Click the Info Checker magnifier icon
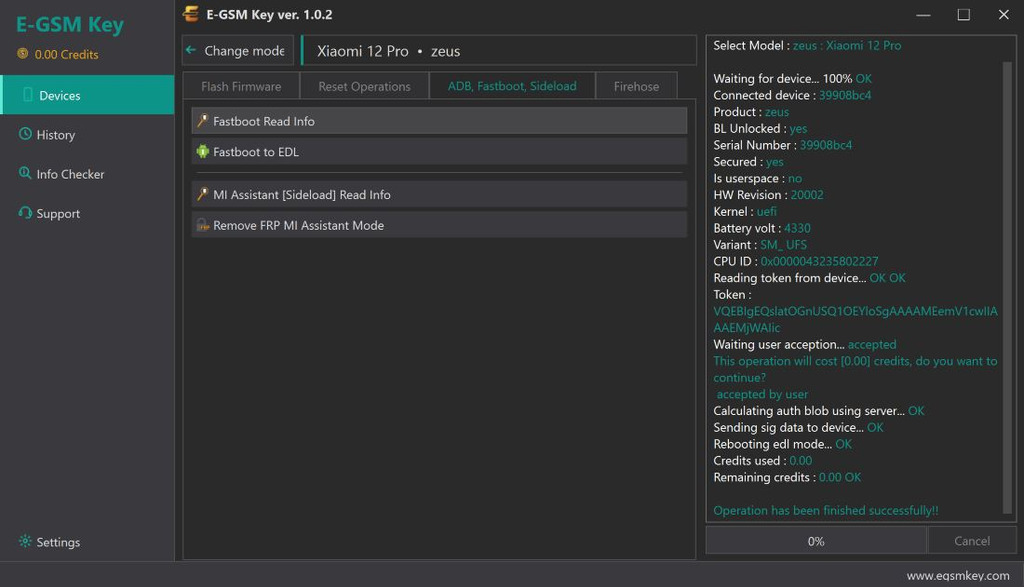 click(x=25, y=173)
